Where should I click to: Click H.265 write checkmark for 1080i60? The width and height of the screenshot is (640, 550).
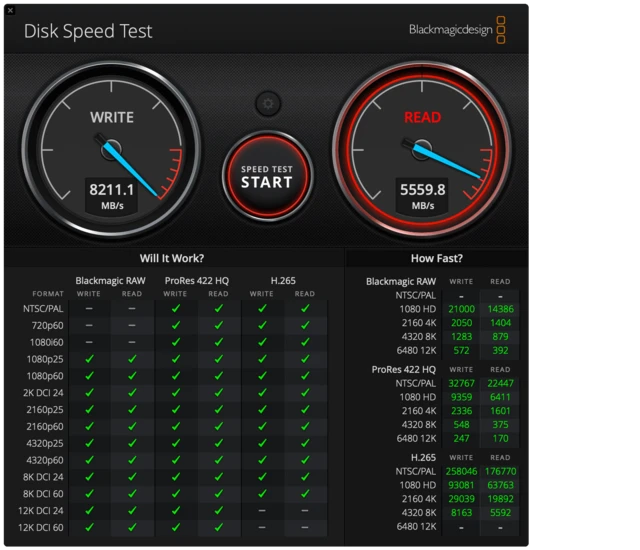(262, 342)
